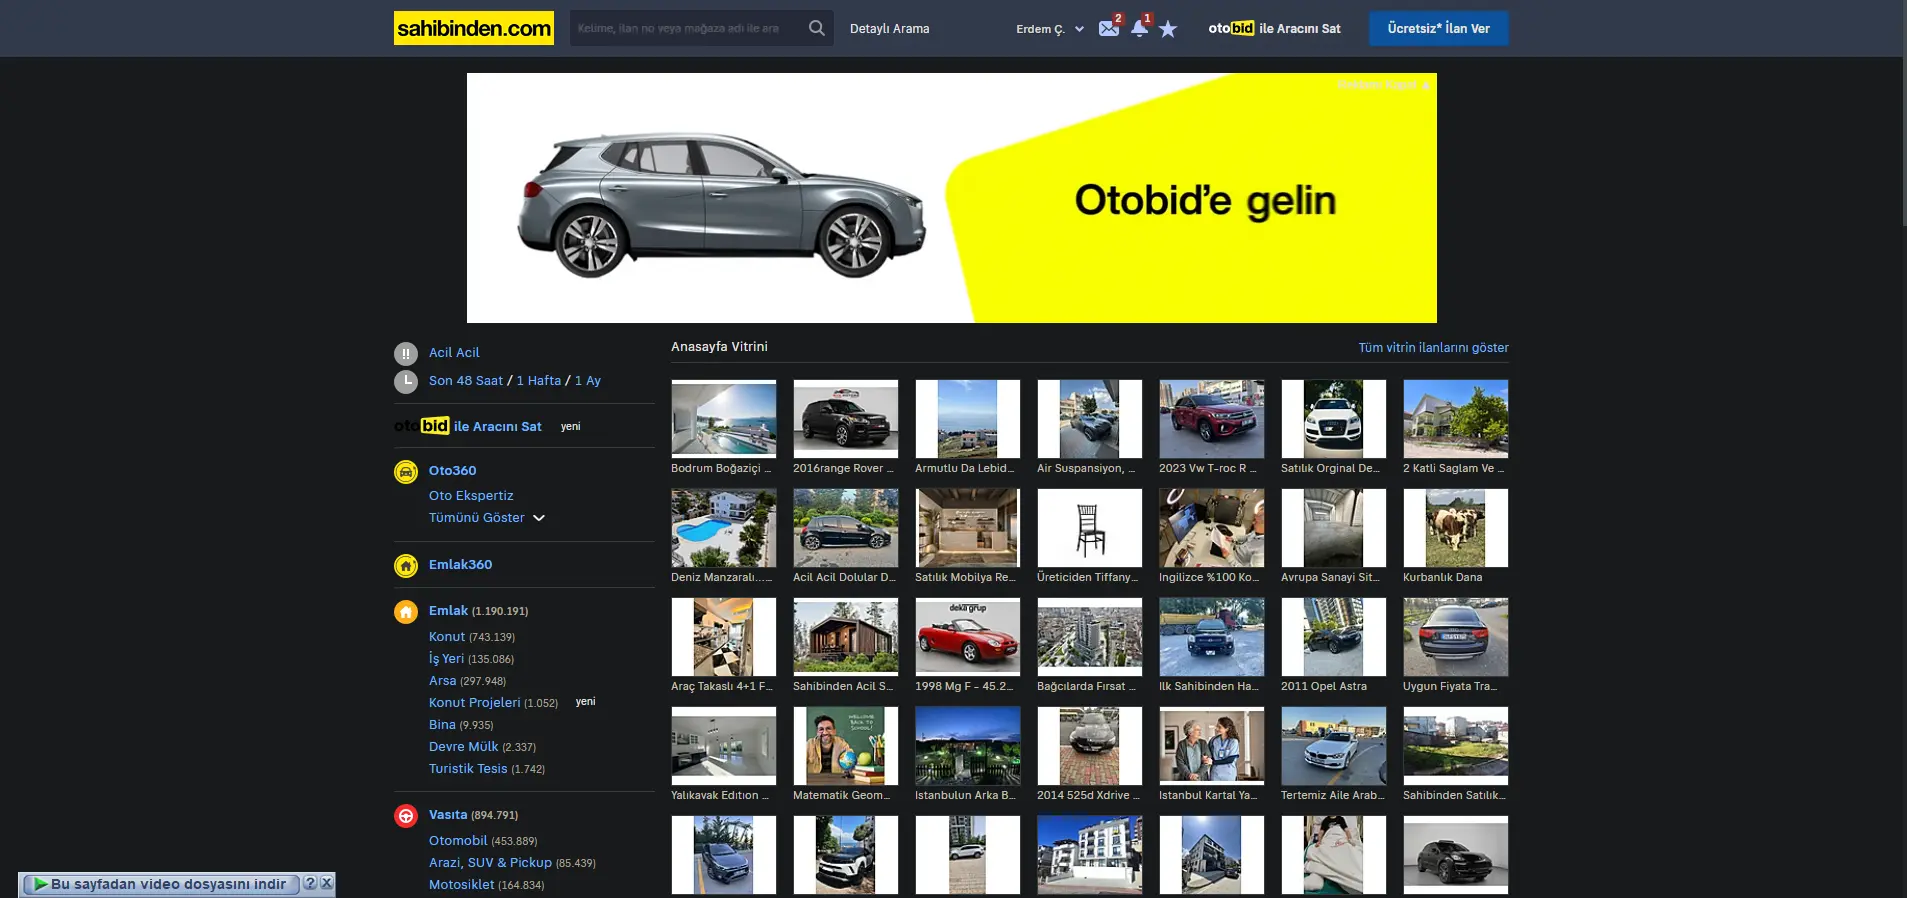The image size is (1907, 898).
Task: Click the orange Emlak category icon
Action: pos(406,611)
